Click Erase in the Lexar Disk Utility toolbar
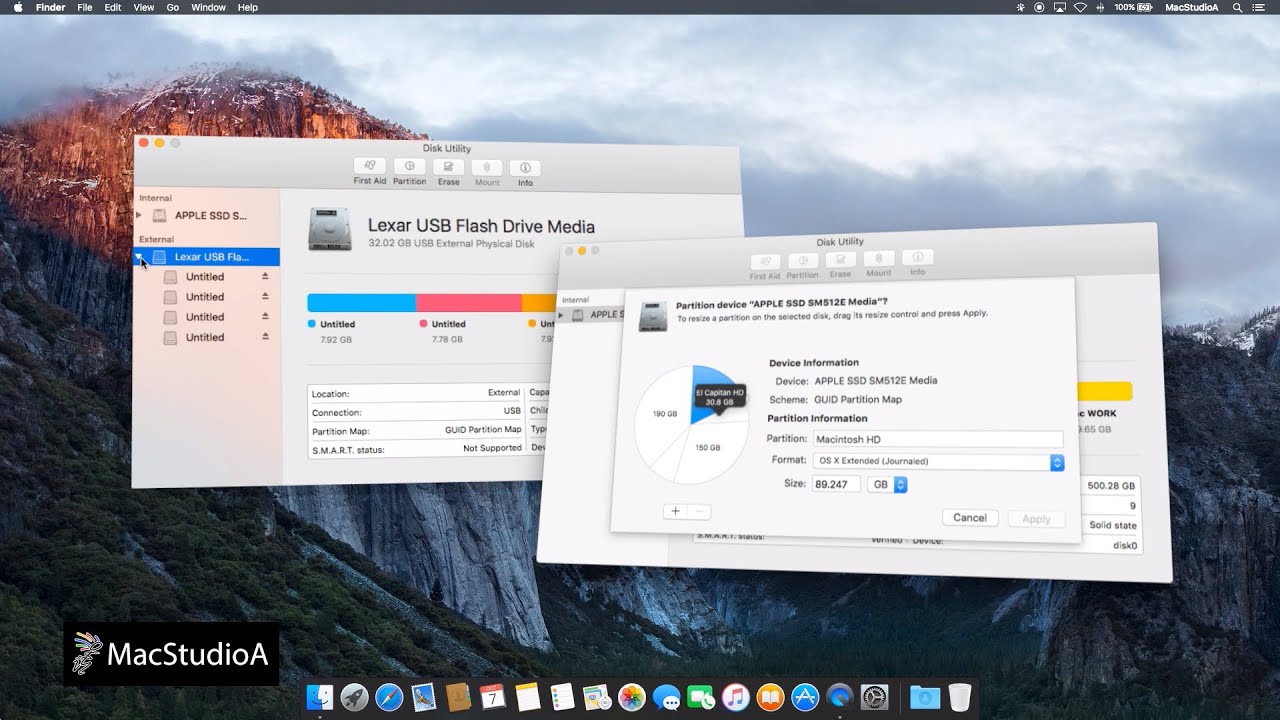This screenshot has height=720, width=1280. coord(449,172)
